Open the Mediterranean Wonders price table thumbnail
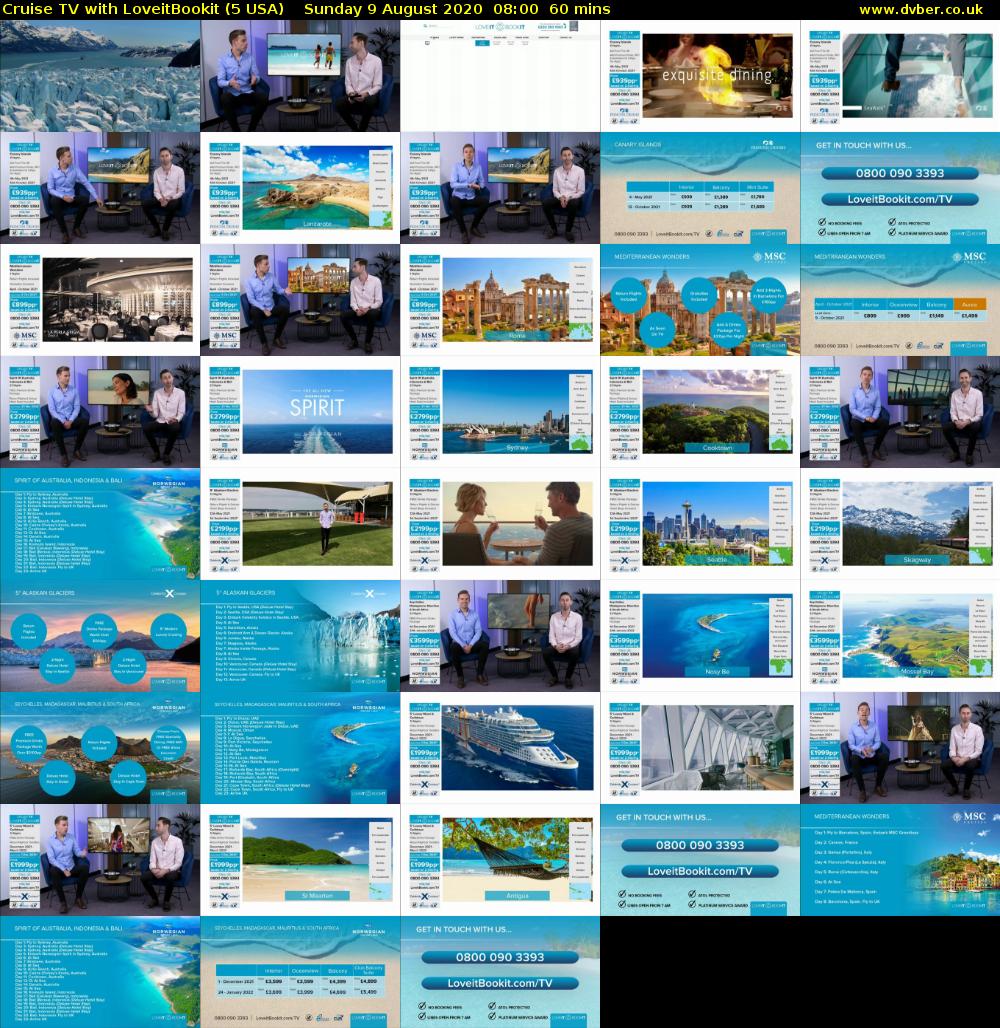The image size is (1000, 1028). (x=900, y=300)
